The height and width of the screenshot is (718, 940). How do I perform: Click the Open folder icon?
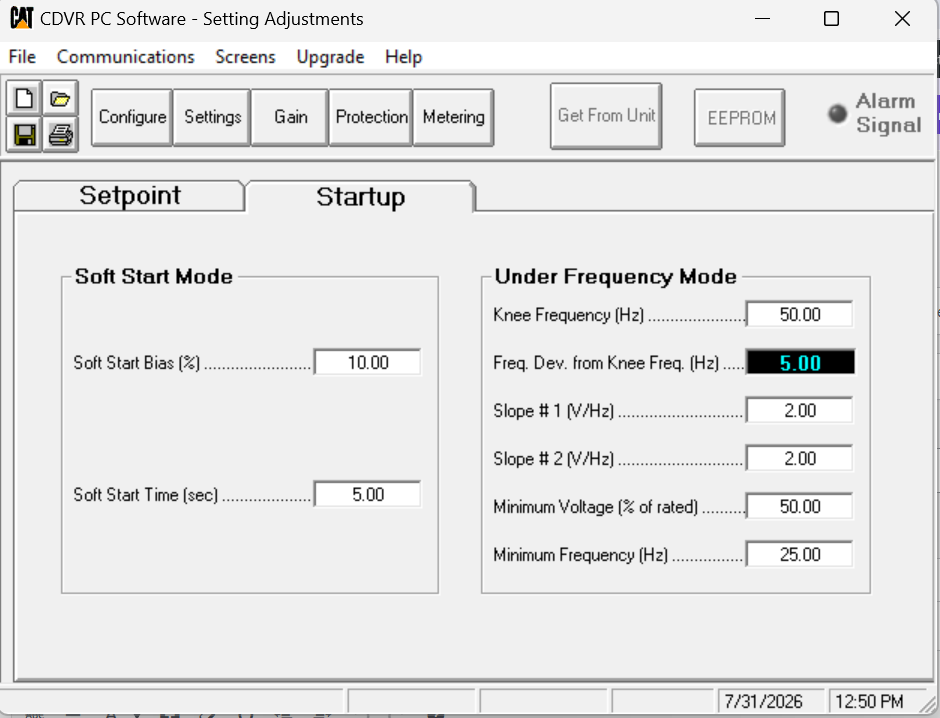[60, 98]
